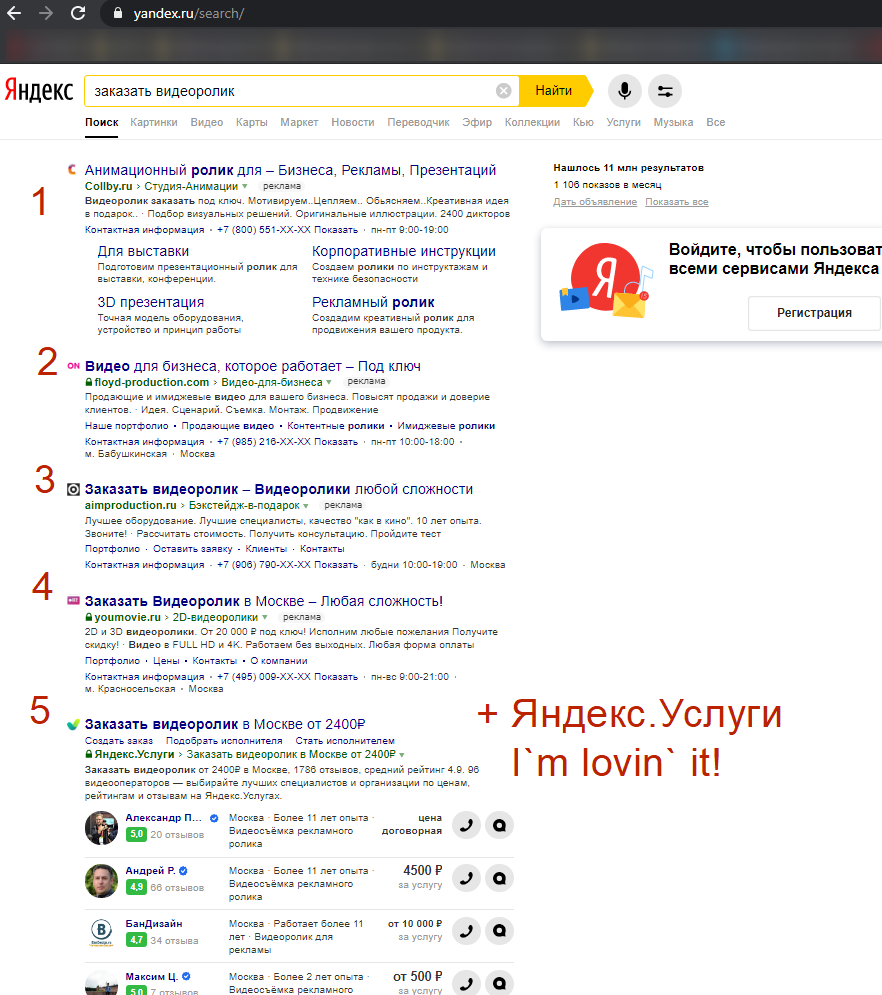Open the Кью tab
The height and width of the screenshot is (995, 882).
[583, 122]
